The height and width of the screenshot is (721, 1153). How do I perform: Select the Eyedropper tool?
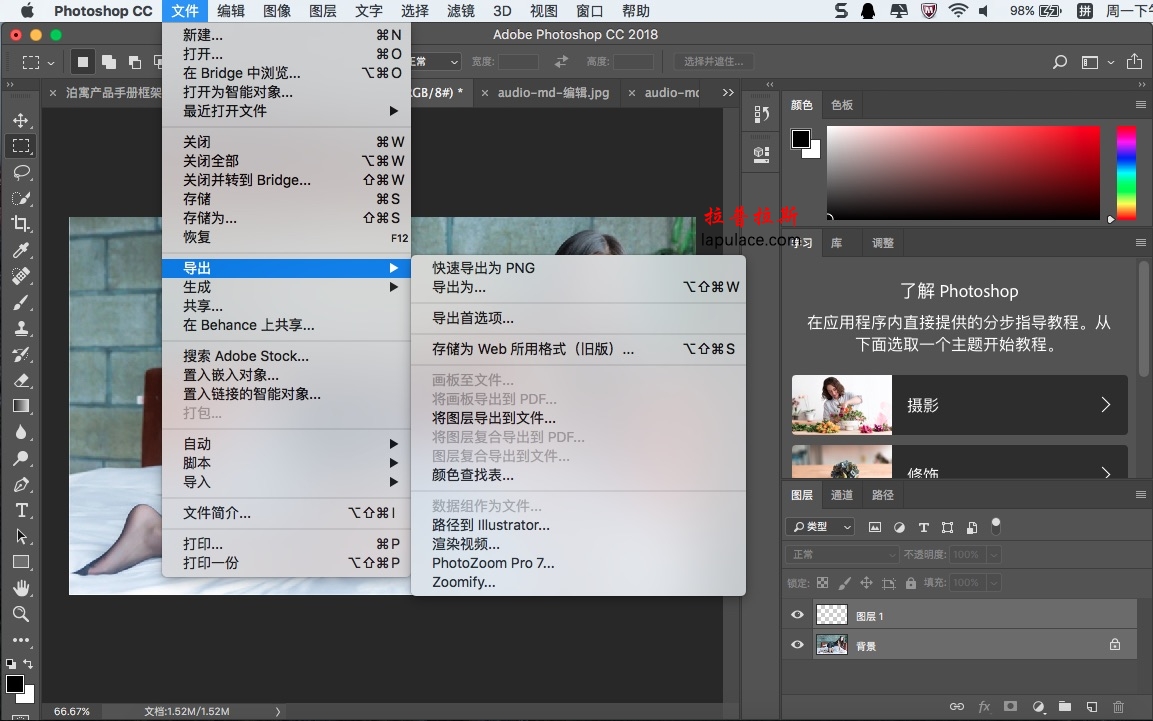coord(21,251)
